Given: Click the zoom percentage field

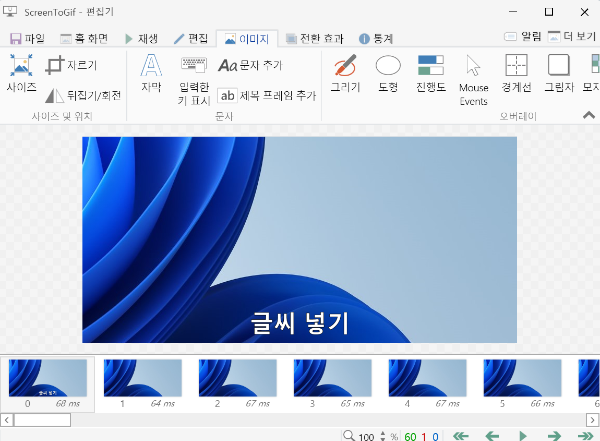Looking at the screenshot, I should pyautogui.click(x=366, y=436).
